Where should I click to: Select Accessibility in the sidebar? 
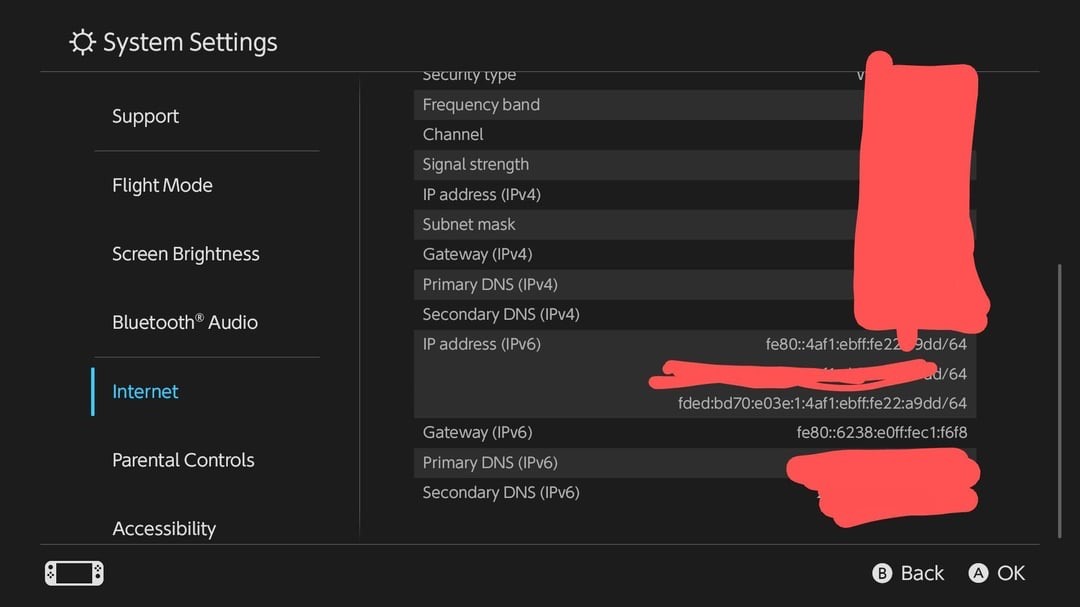coord(164,528)
